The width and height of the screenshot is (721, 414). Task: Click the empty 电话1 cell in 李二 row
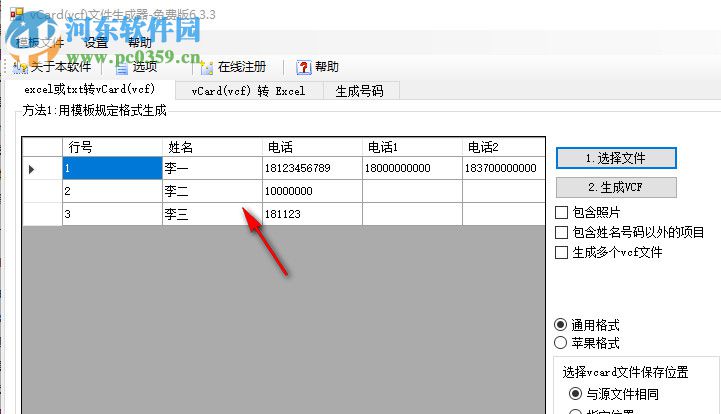(412, 191)
